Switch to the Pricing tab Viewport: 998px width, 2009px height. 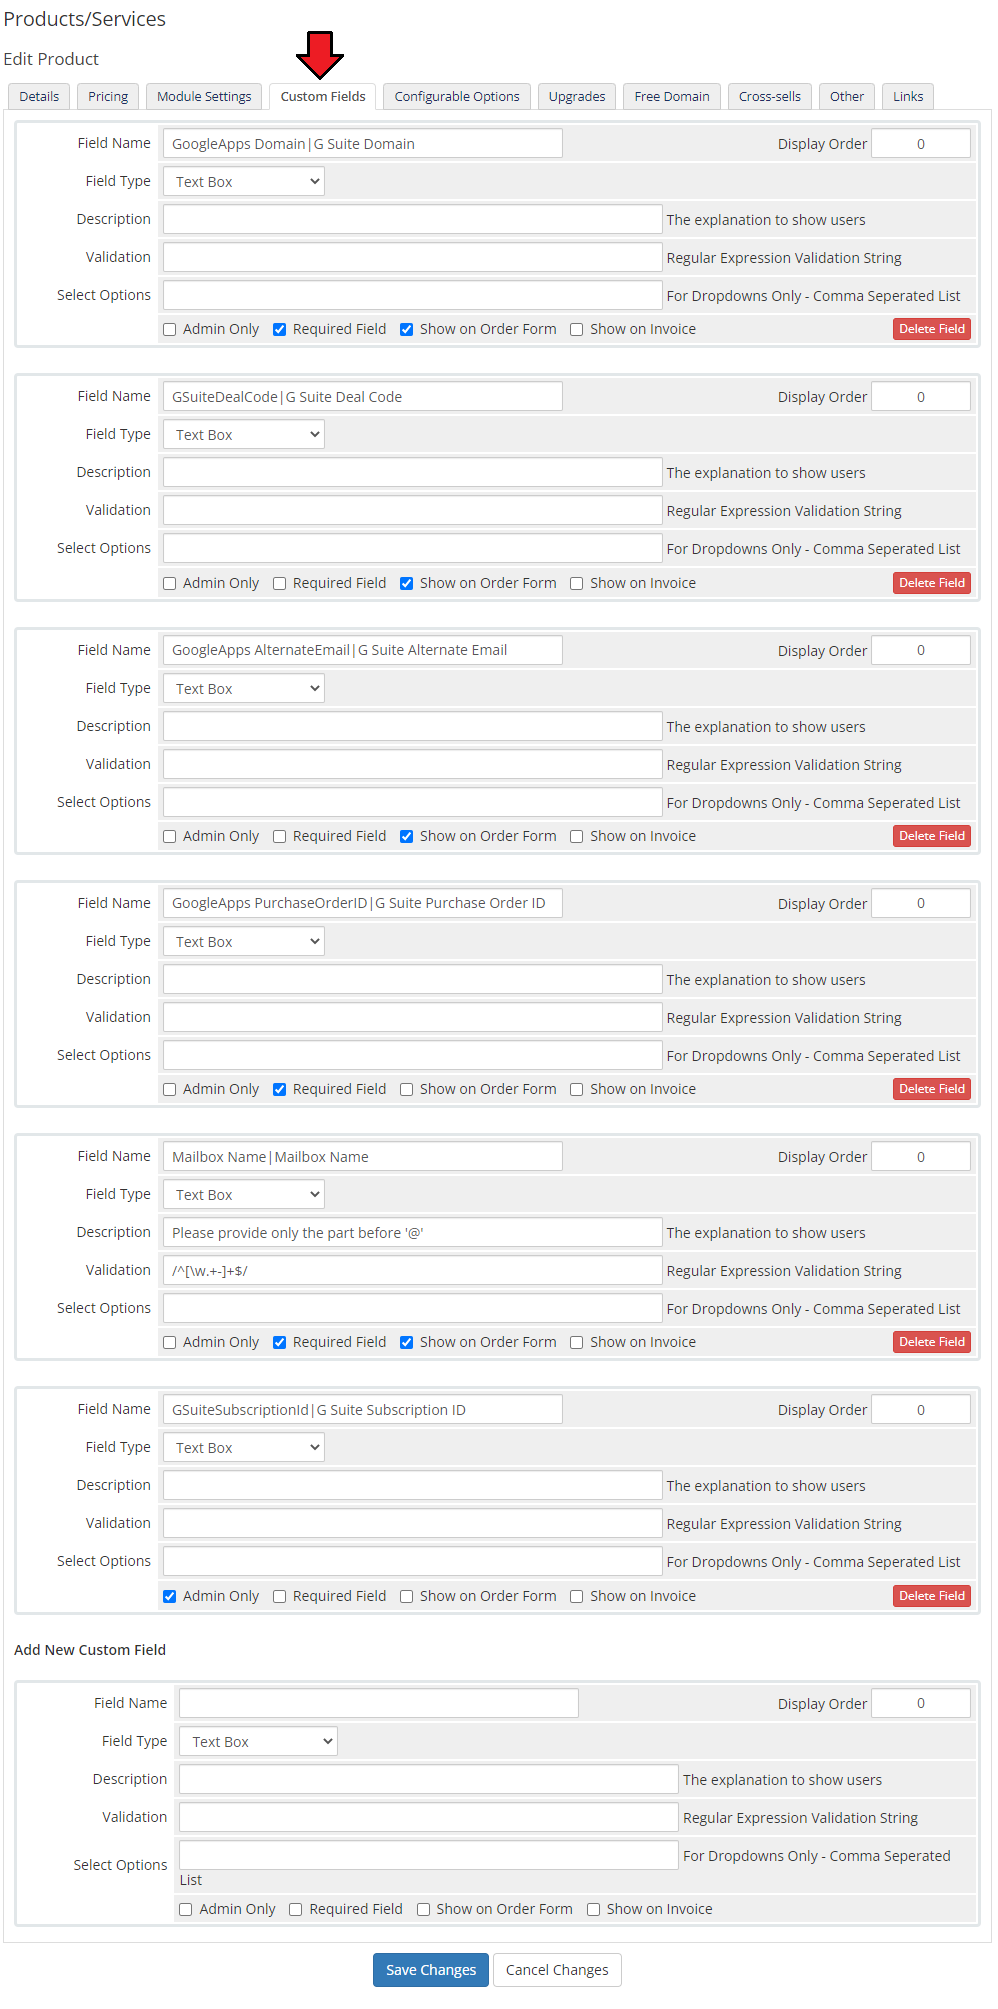(x=108, y=96)
